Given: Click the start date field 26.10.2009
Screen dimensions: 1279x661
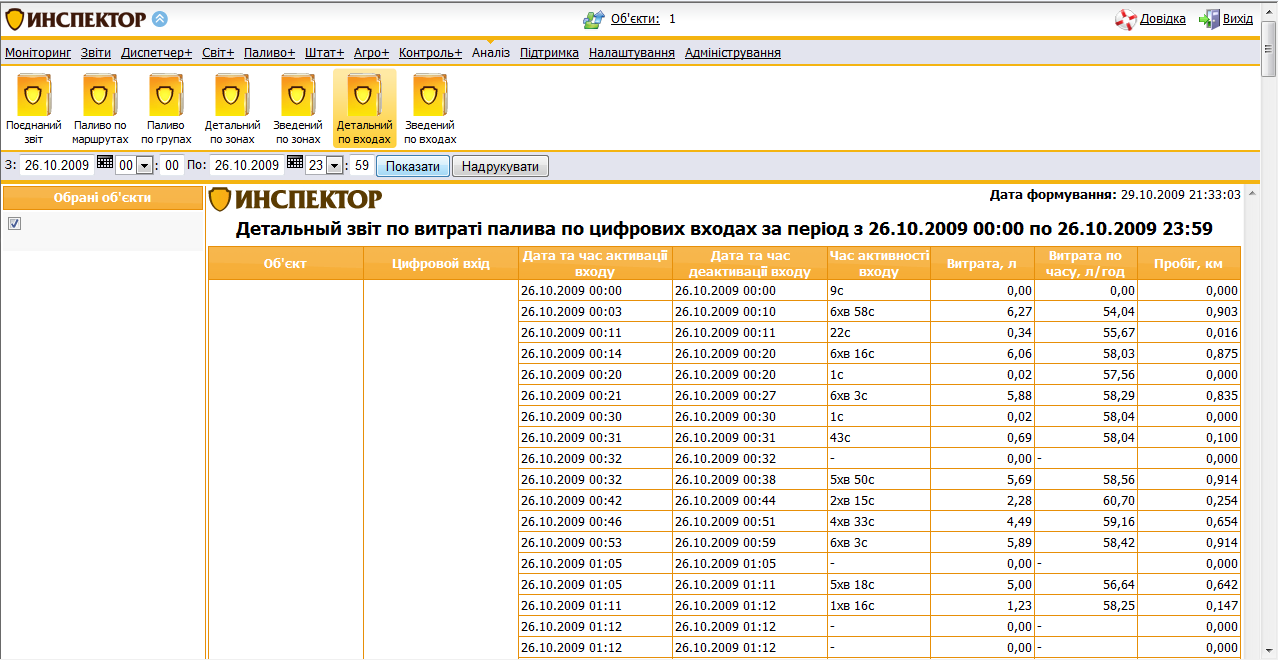Looking at the screenshot, I should (x=57, y=166).
